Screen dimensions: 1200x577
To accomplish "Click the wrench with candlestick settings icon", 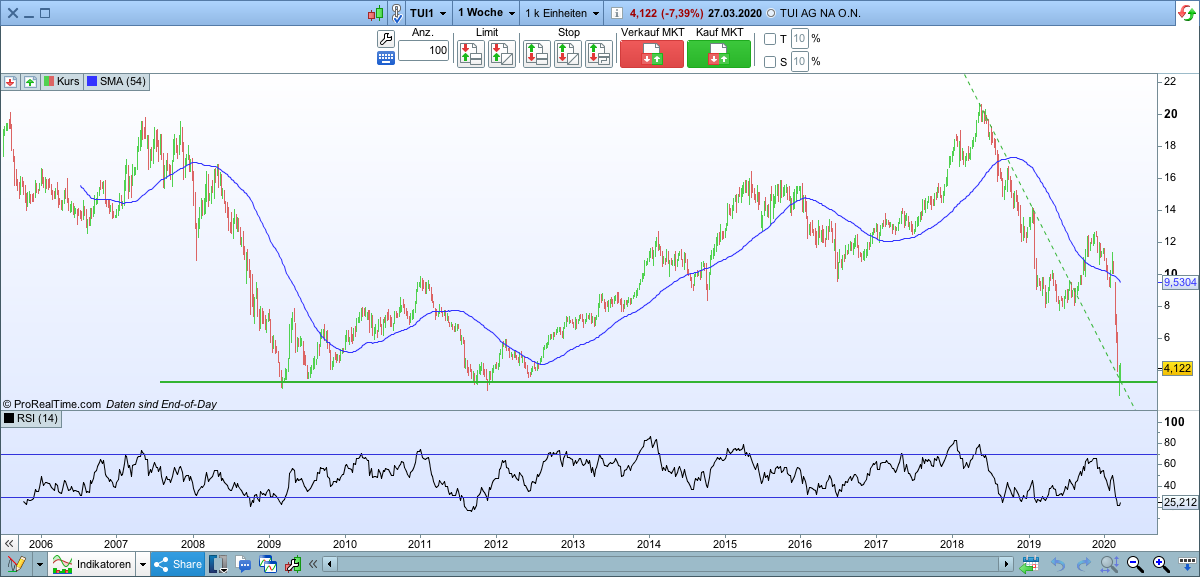I will pos(292,565).
